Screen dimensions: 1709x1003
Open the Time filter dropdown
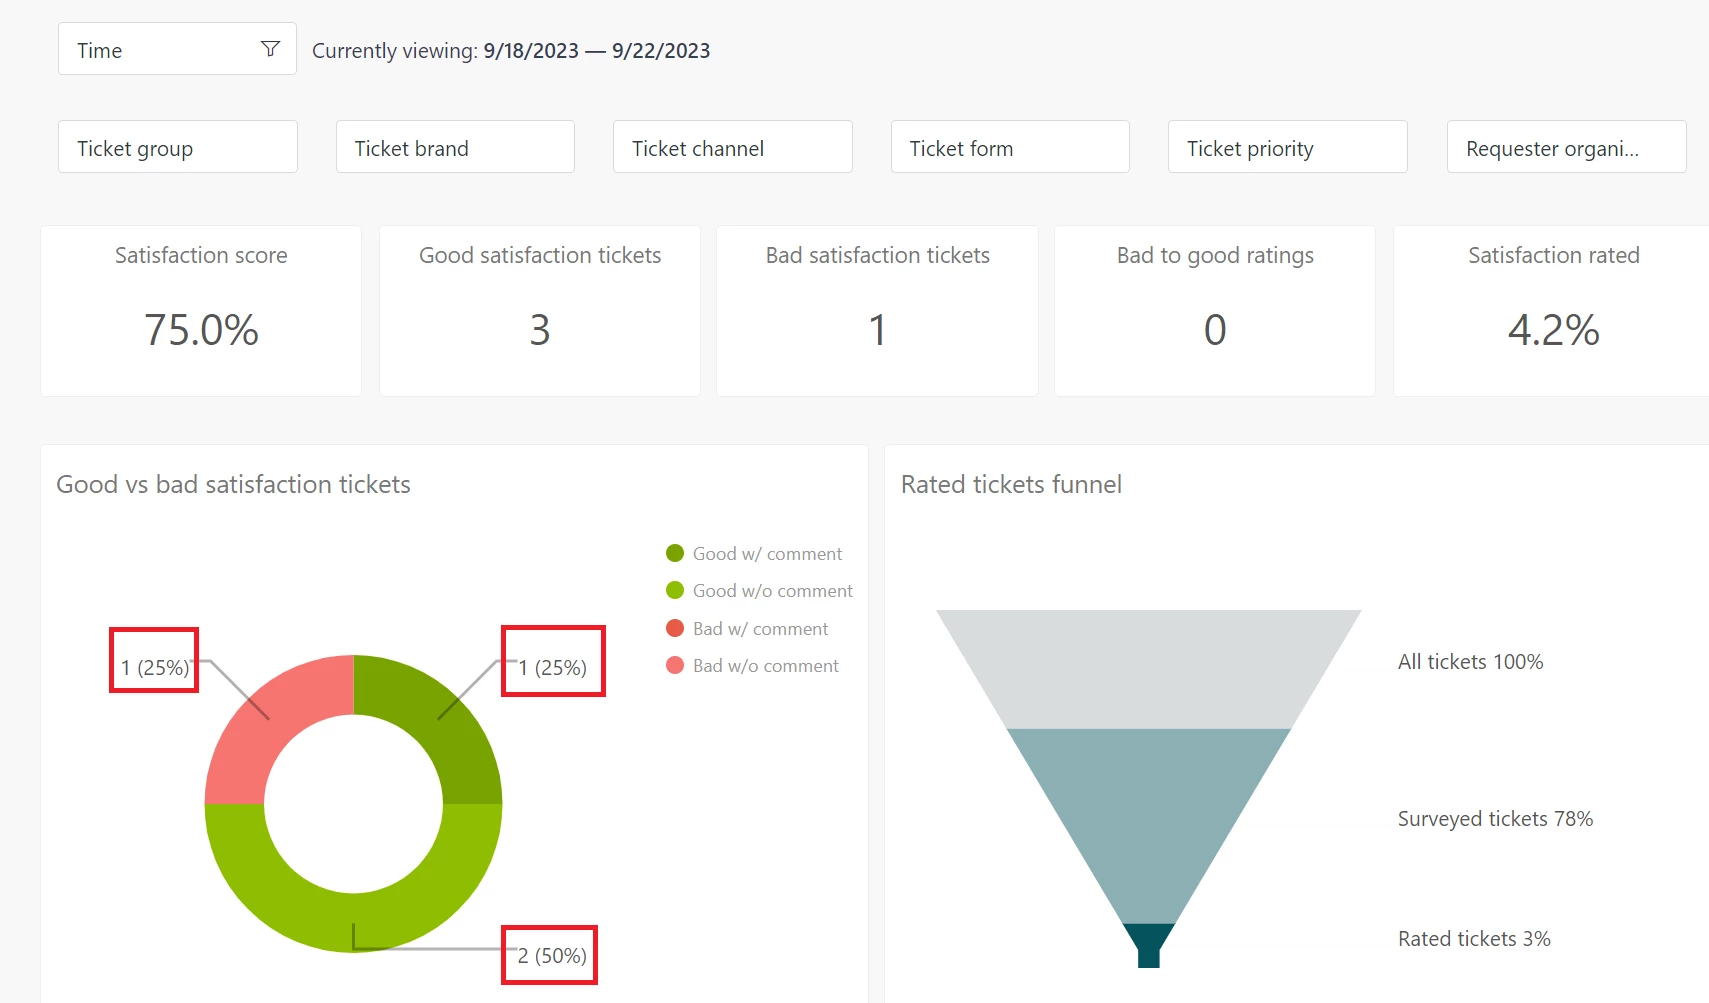point(177,49)
